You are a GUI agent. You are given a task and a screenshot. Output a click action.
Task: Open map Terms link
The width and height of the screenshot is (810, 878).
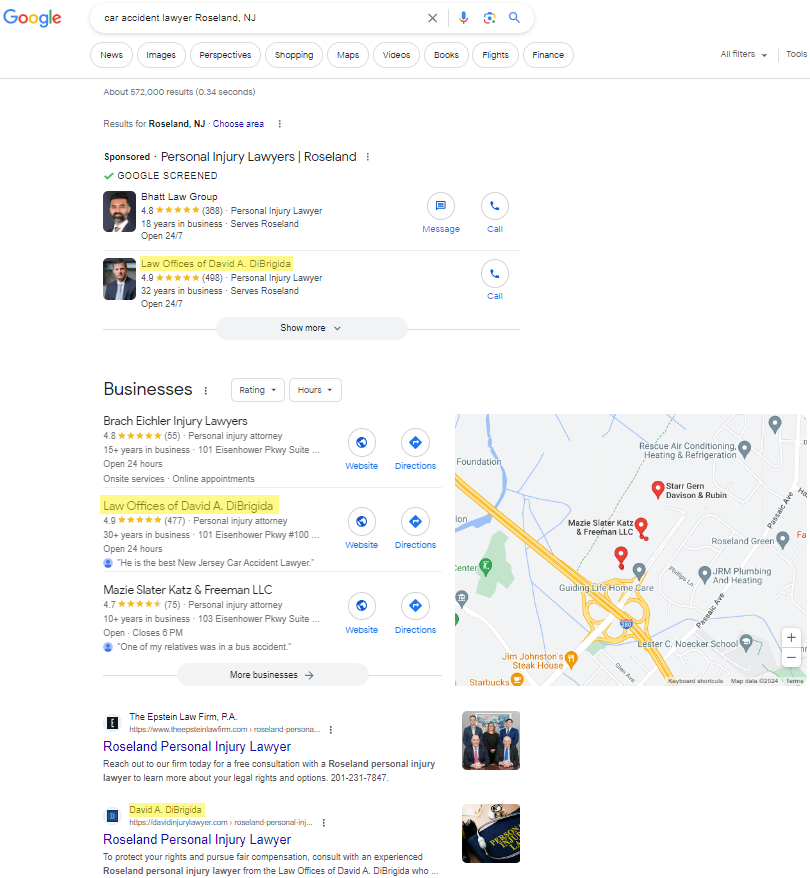pos(794,681)
